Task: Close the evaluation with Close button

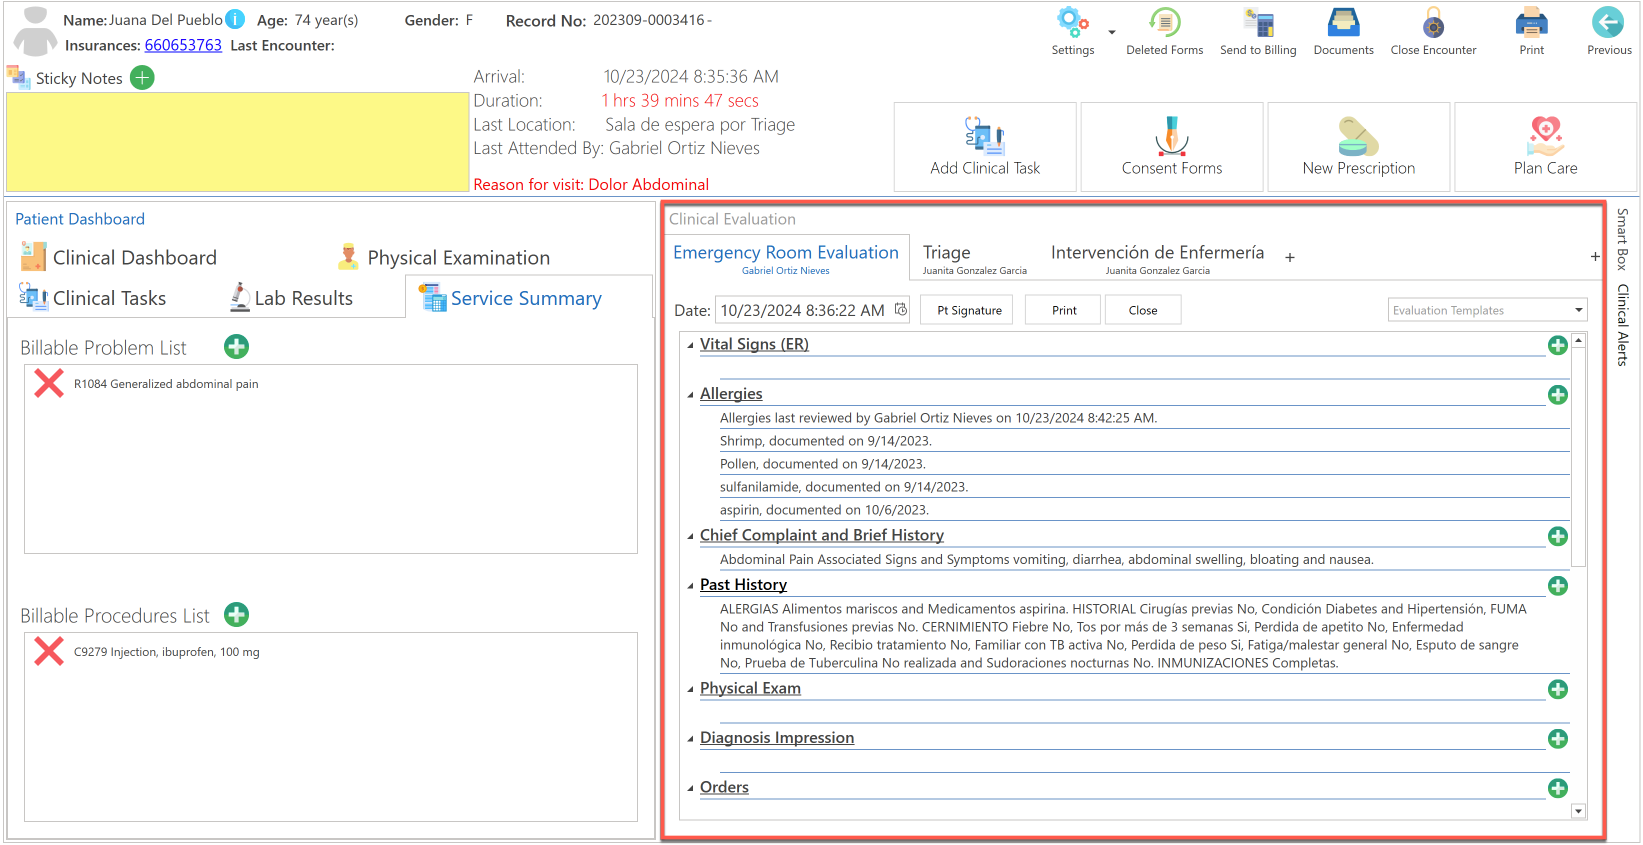Action: (1143, 310)
